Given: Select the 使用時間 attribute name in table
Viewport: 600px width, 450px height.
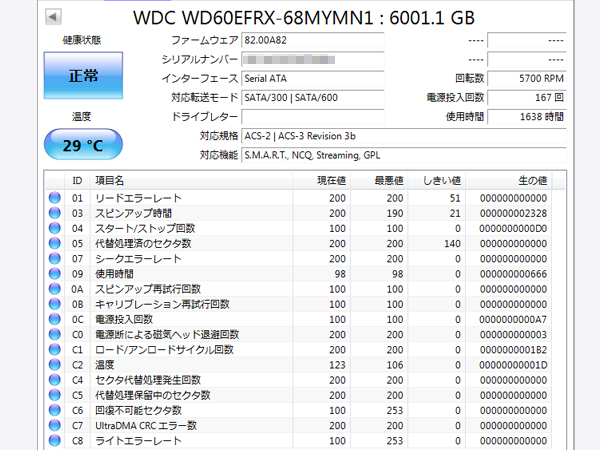Looking at the screenshot, I should coord(114,274).
